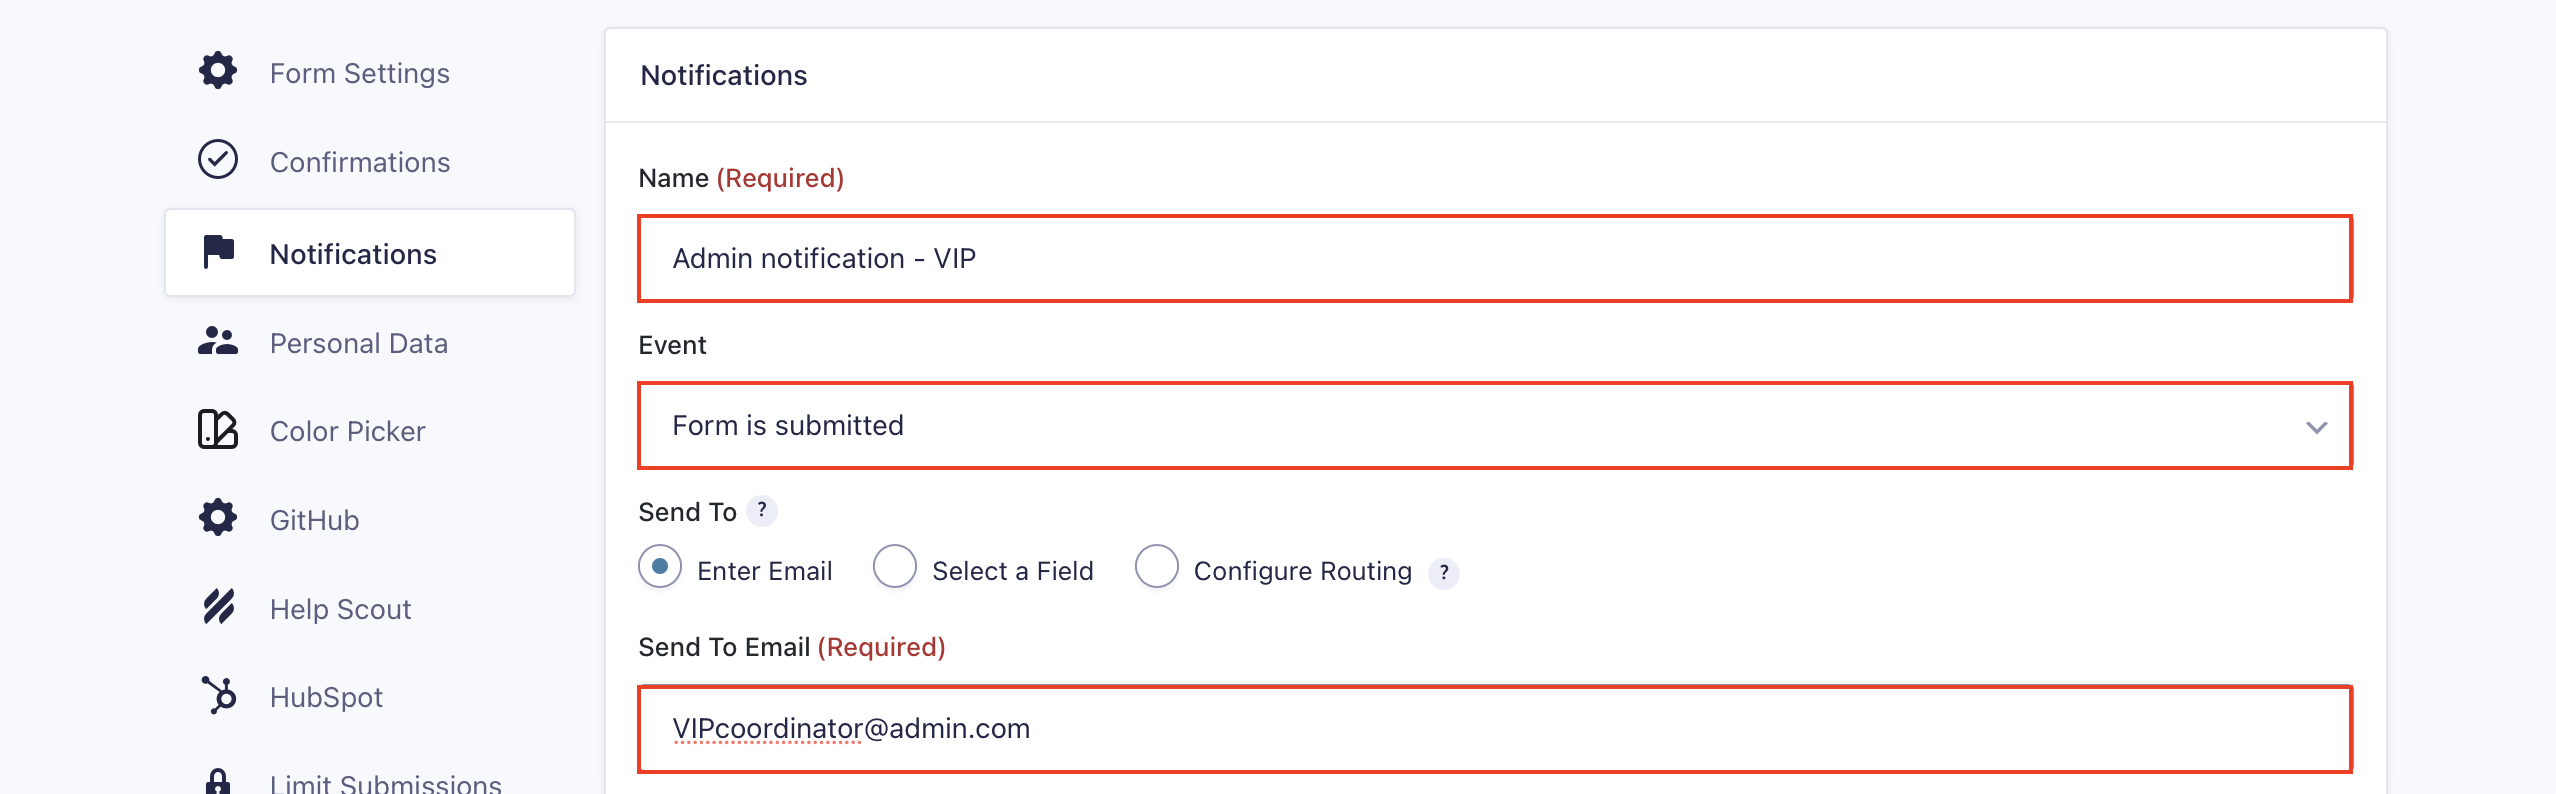
Task: Open the Event dropdown list
Action: coord(1495,426)
